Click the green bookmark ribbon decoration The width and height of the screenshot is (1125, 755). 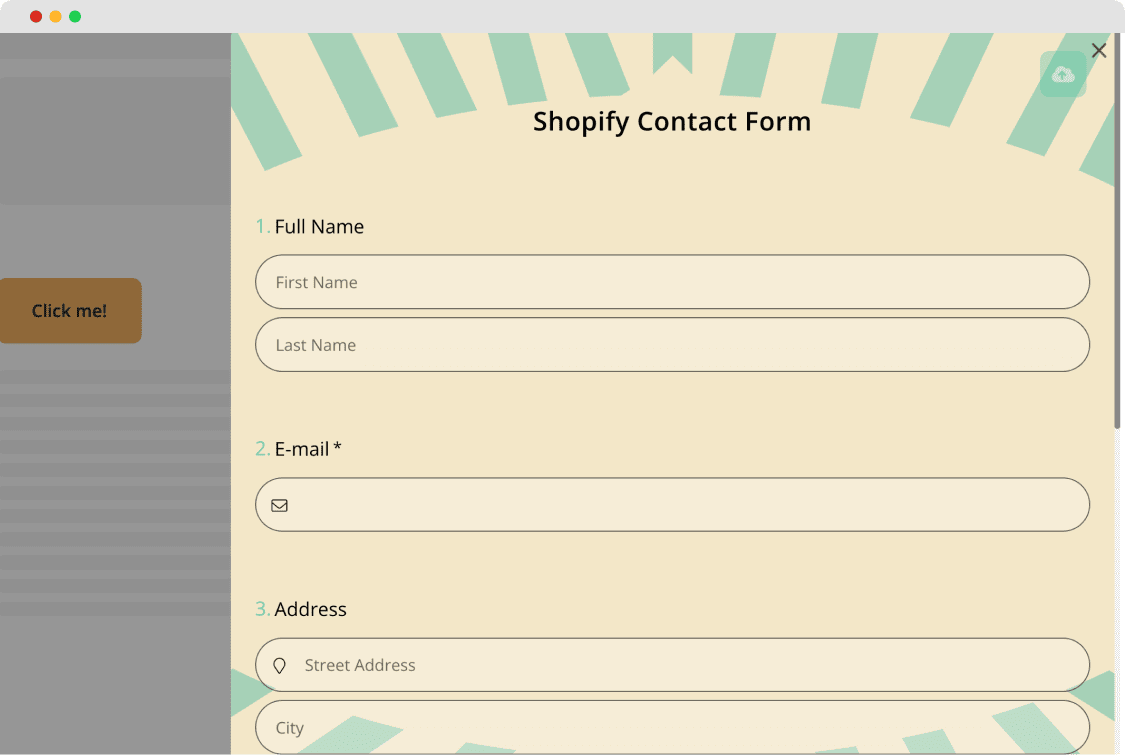point(672,53)
